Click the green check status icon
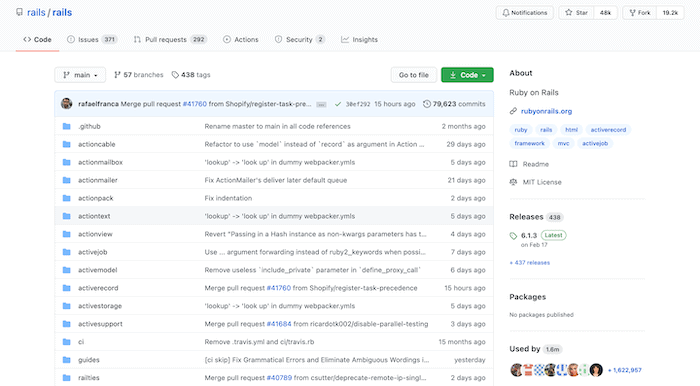The image size is (700, 386). tap(338, 104)
